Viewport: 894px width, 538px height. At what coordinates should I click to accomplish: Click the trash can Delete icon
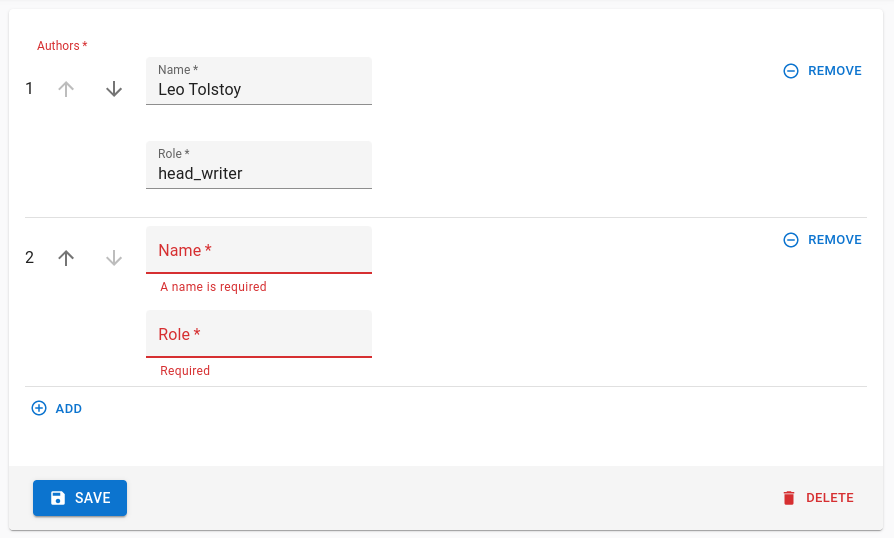789,498
